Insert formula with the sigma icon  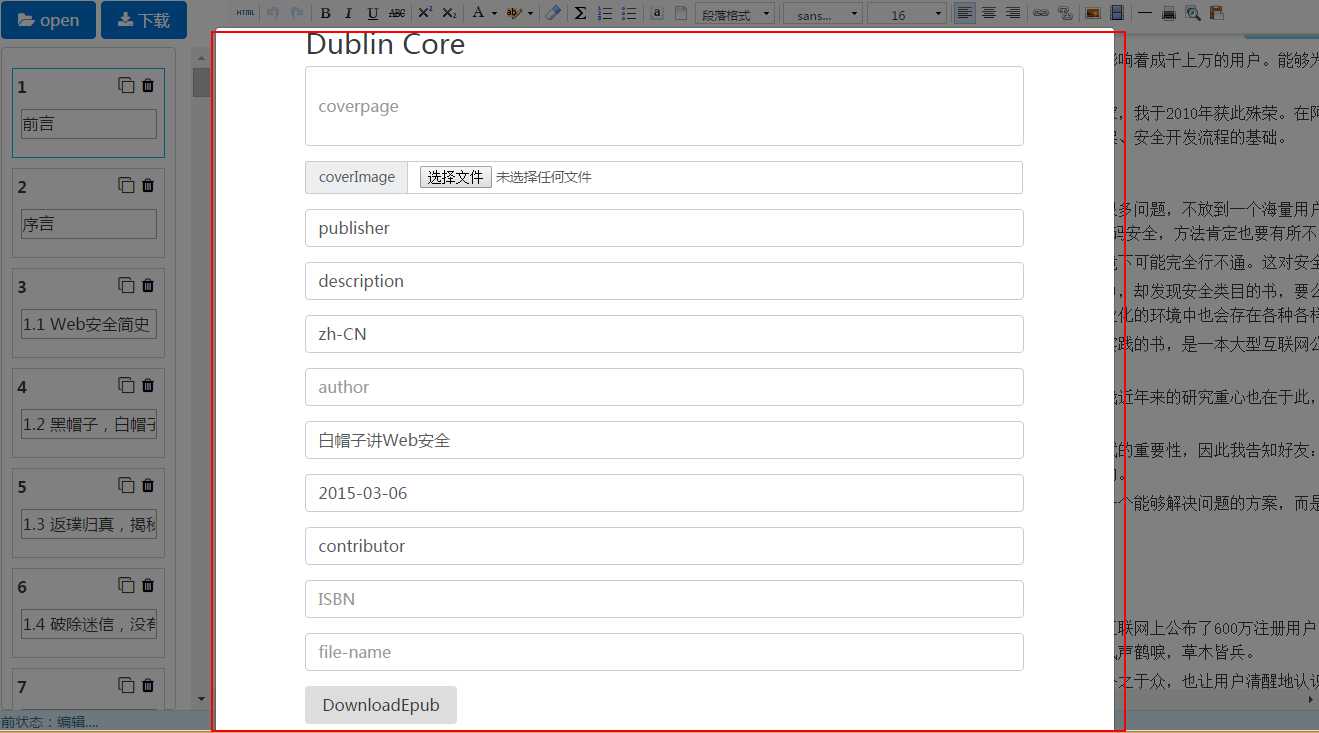point(580,13)
